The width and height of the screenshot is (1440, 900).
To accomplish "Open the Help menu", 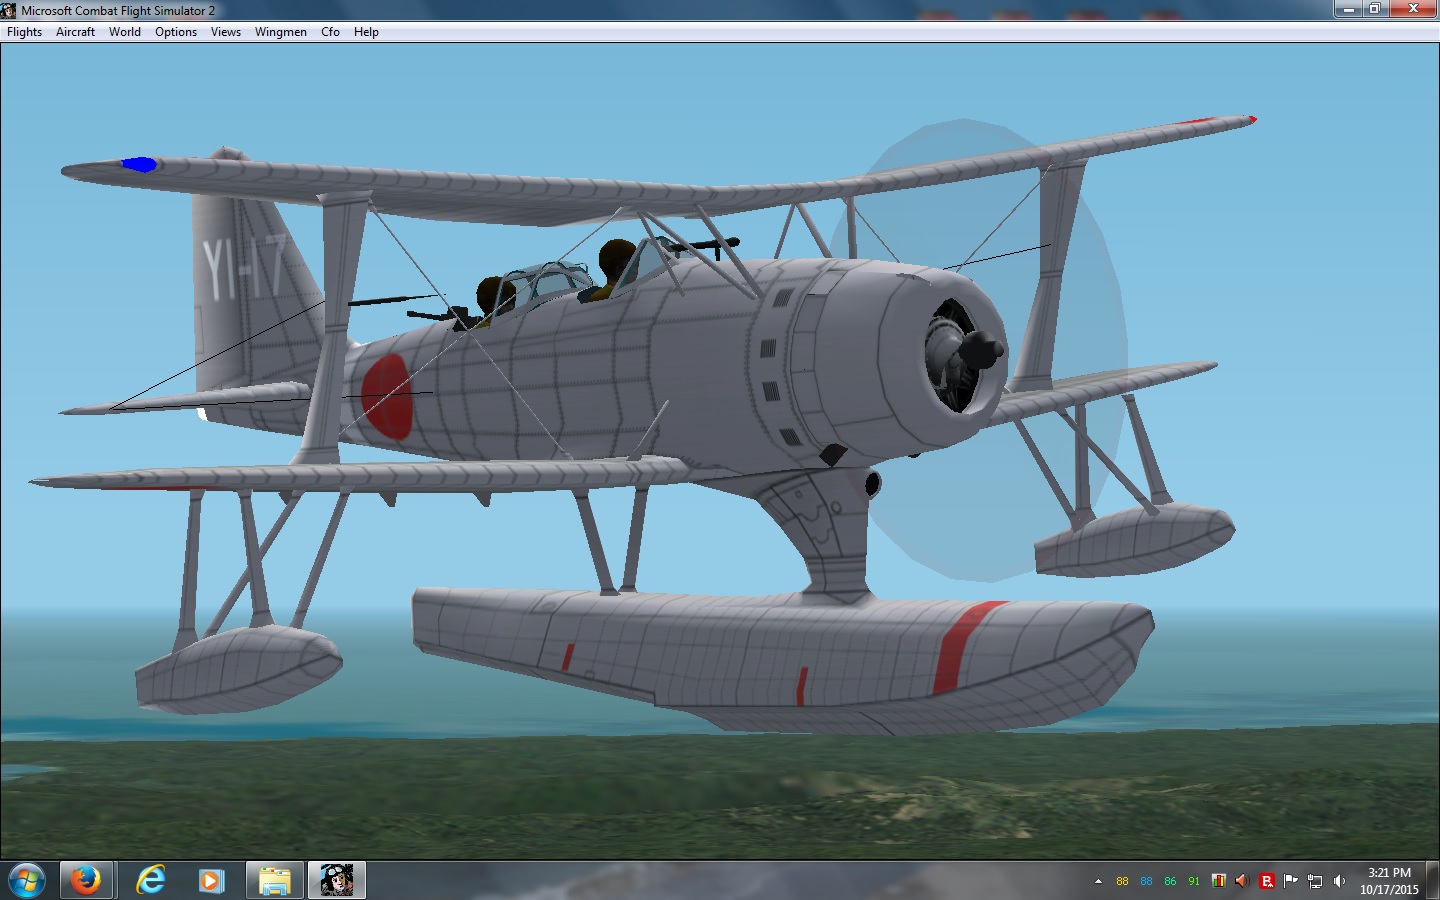I will pos(366,32).
